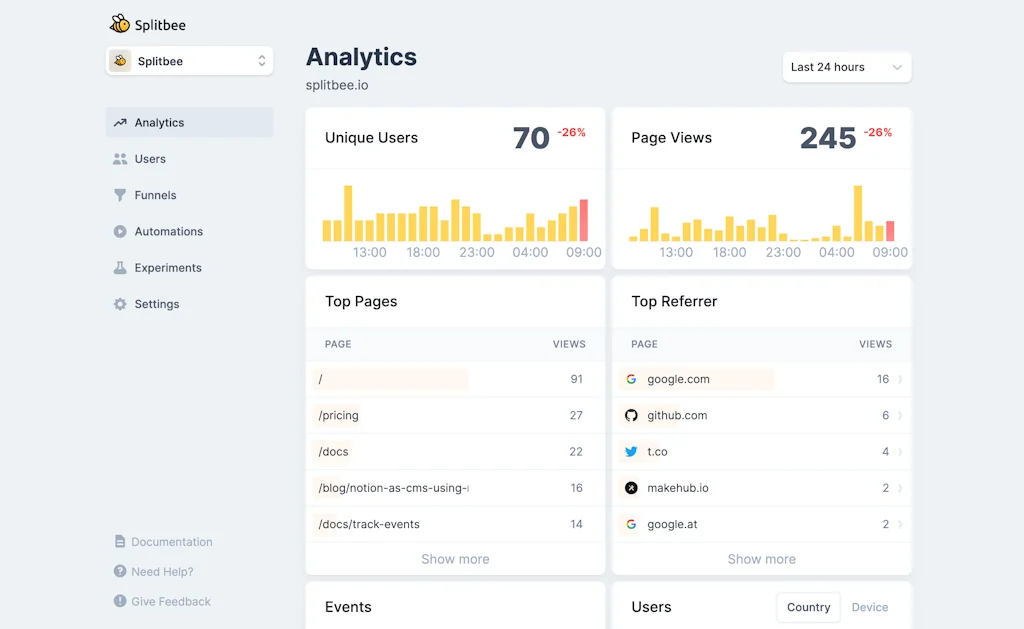Expand google.com referrer row chevron
1024x629 pixels.
(x=900, y=379)
